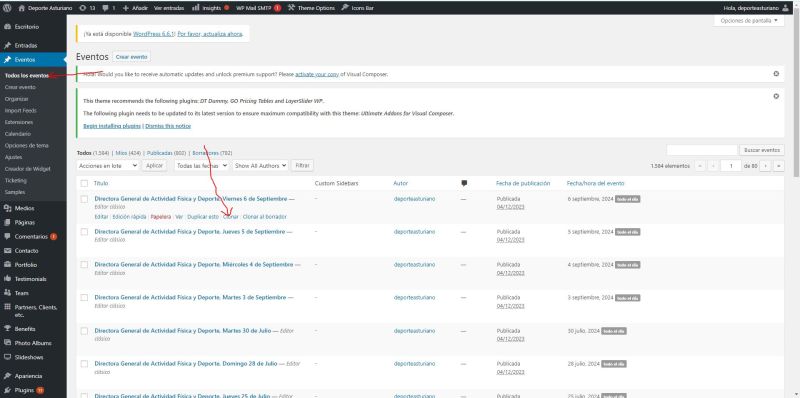Expand the Todas las fechas filter
Screen dimensions: 800x398
click(x=202, y=166)
